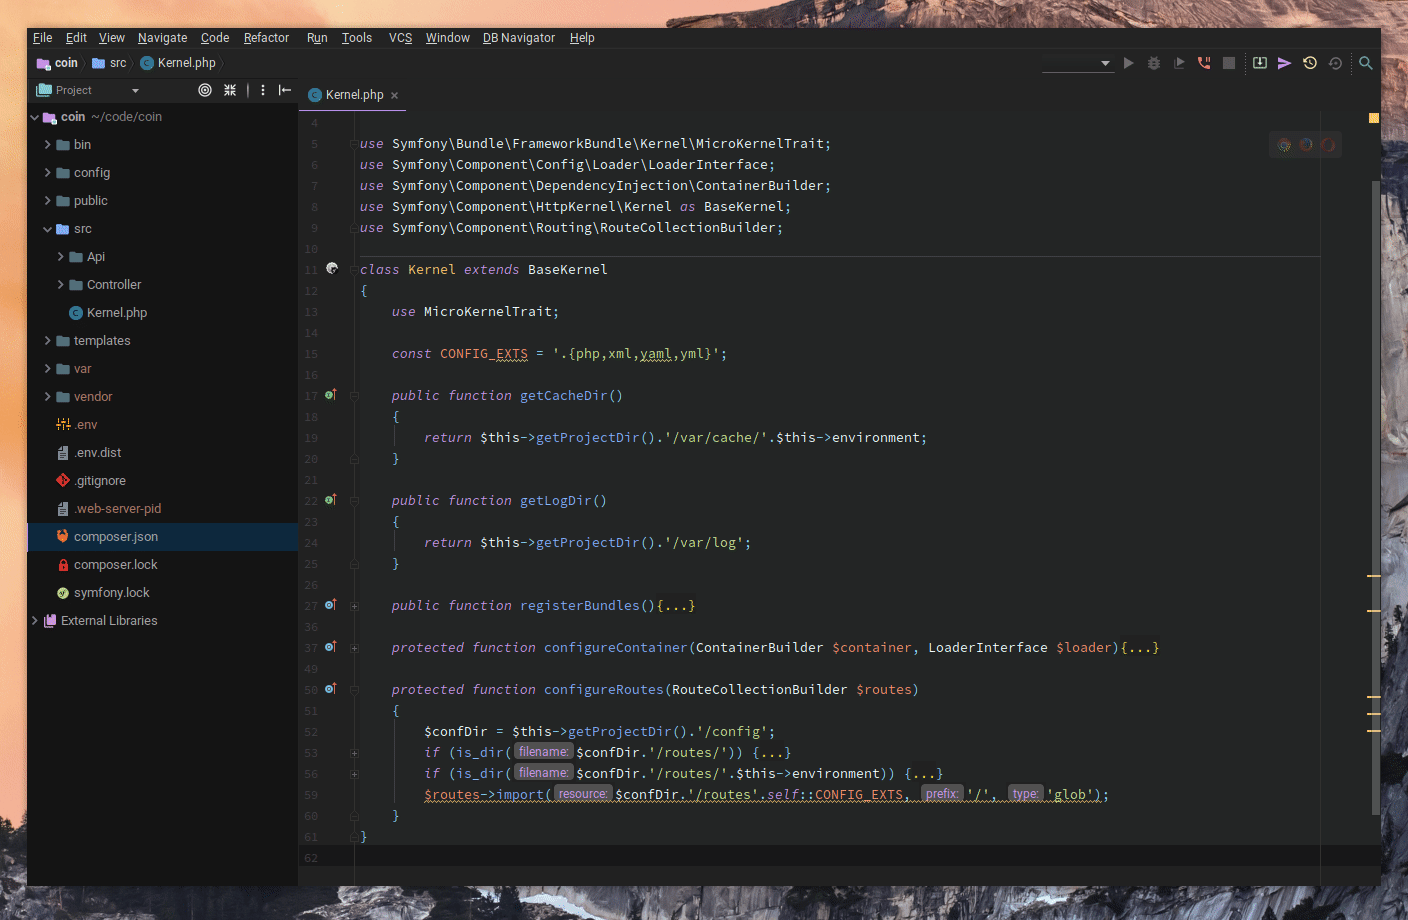
Task: Navigate to overridden method from line 17 gutter
Action: coord(331,395)
